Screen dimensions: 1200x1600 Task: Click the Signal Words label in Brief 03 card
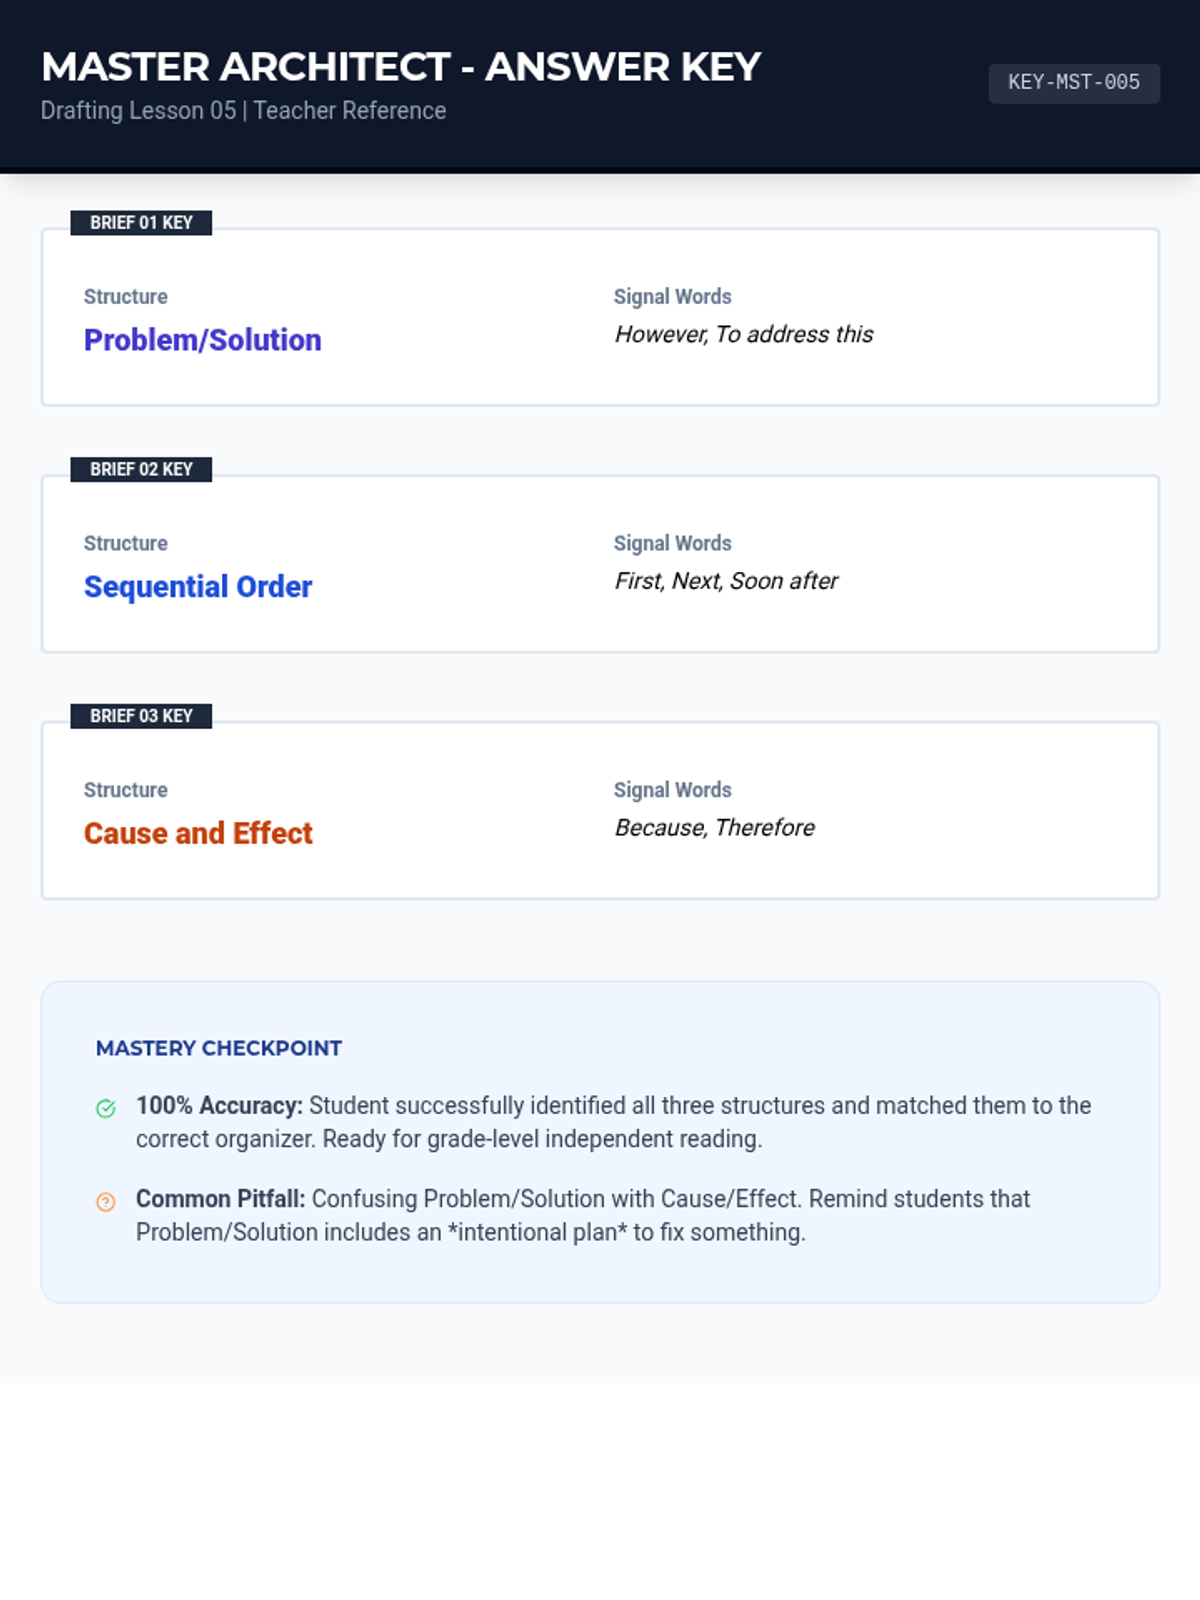coord(672,790)
